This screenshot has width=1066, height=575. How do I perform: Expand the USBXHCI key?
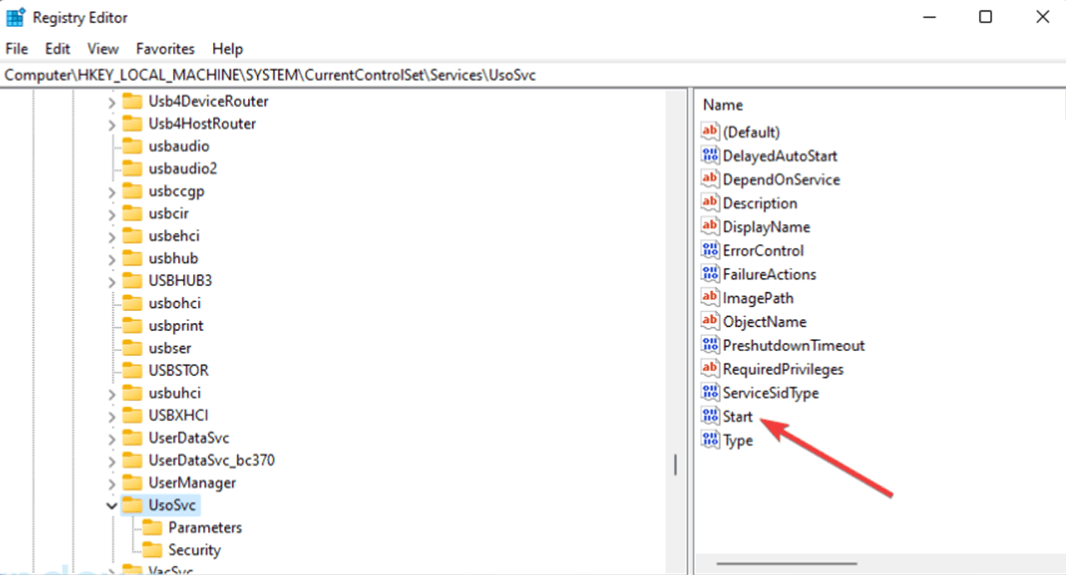click(x=111, y=417)
